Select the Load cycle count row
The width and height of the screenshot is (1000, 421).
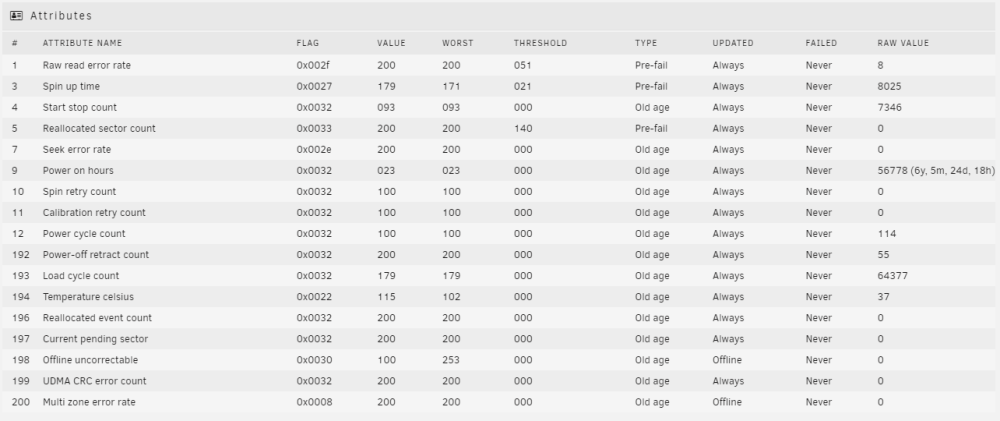pyautogui.click(x=500, y=276)
